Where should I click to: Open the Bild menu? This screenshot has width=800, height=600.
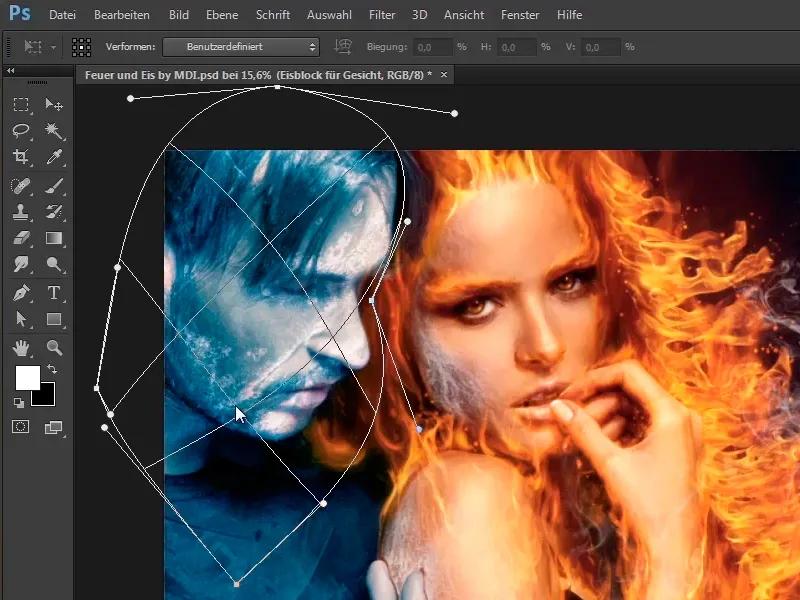pyautogui.click(x=179, y=15)
